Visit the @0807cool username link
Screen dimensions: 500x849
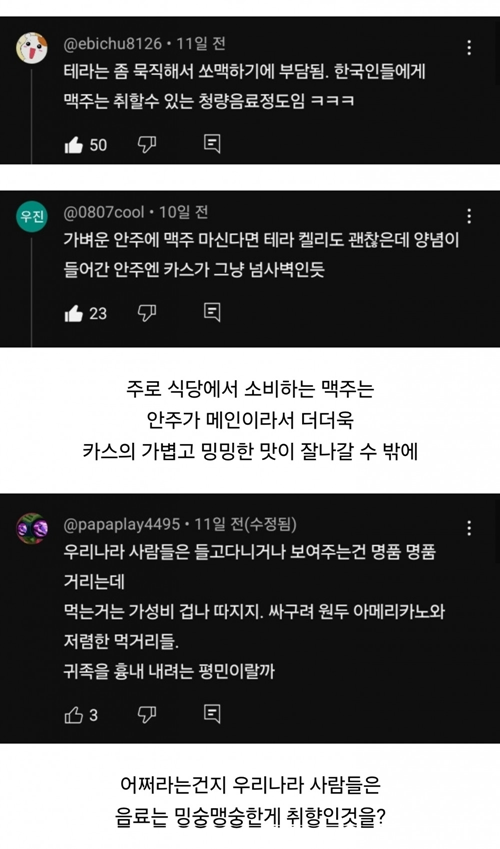pyautogui.click(x=104, y=212)
